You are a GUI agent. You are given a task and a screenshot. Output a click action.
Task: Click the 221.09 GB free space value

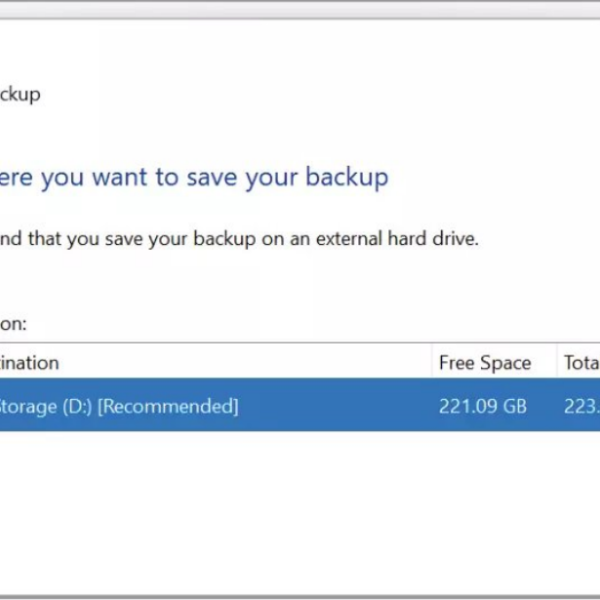pos(482,406)
